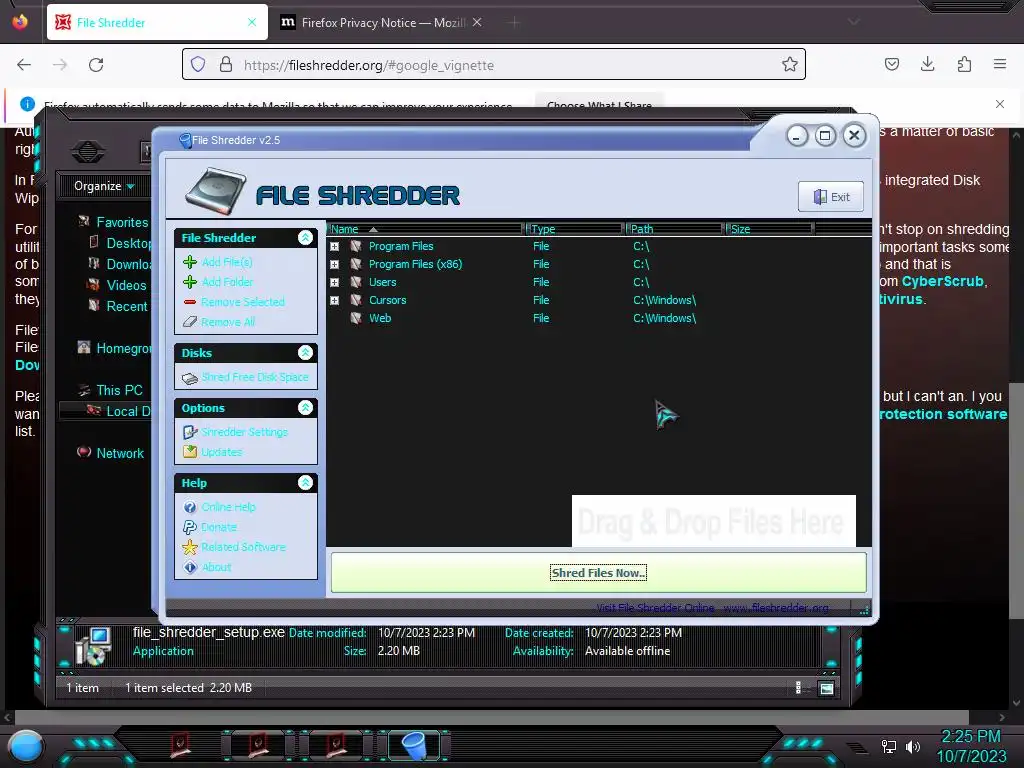The image size is (1024, 768).
Task: Open a new browser tab
Action: (514, 22)
